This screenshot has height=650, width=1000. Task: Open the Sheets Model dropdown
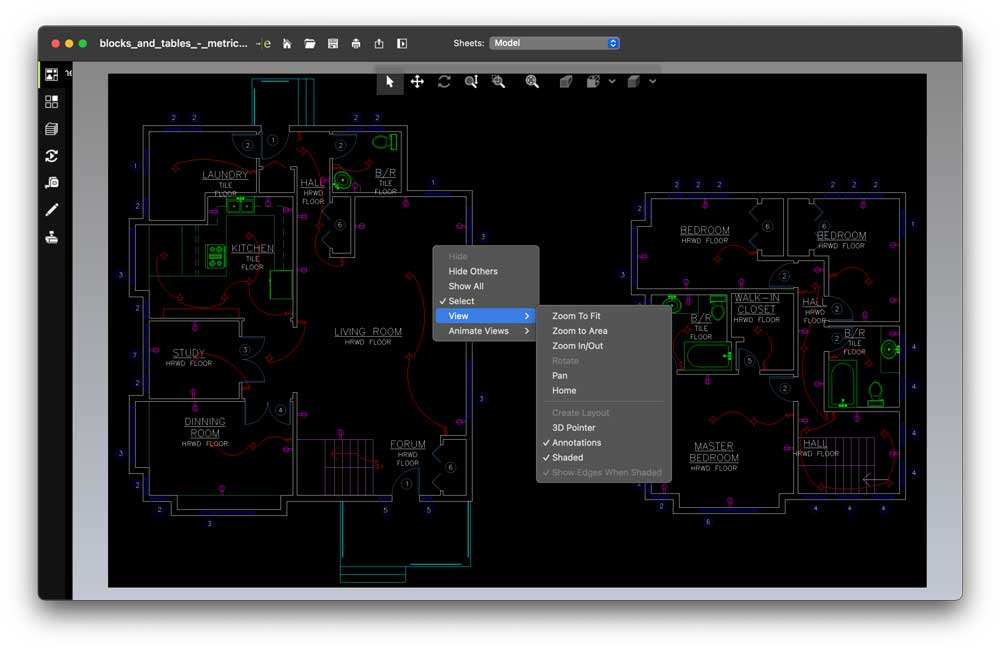tap(555, 43)
